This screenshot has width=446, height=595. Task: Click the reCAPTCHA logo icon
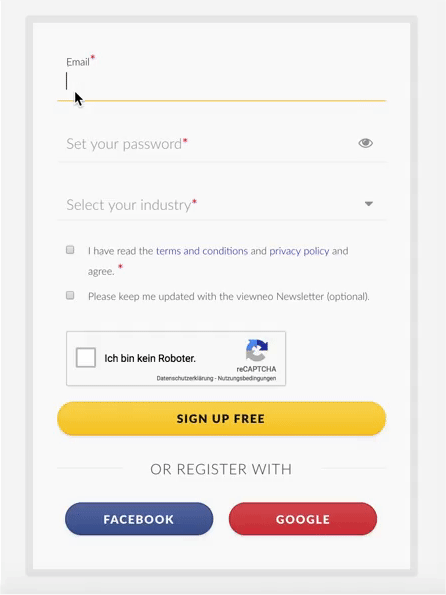coord(257,350)
